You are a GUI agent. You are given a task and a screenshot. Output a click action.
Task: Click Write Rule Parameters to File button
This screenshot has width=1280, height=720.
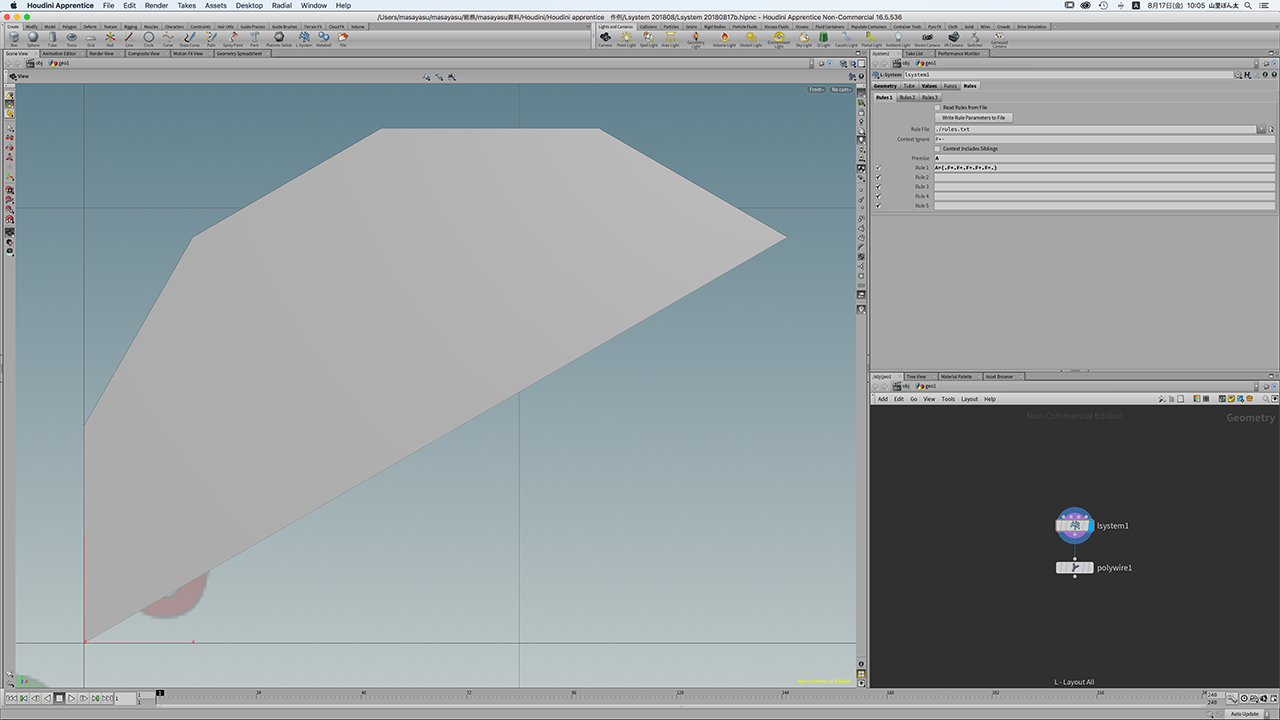(x=973, y=118)
